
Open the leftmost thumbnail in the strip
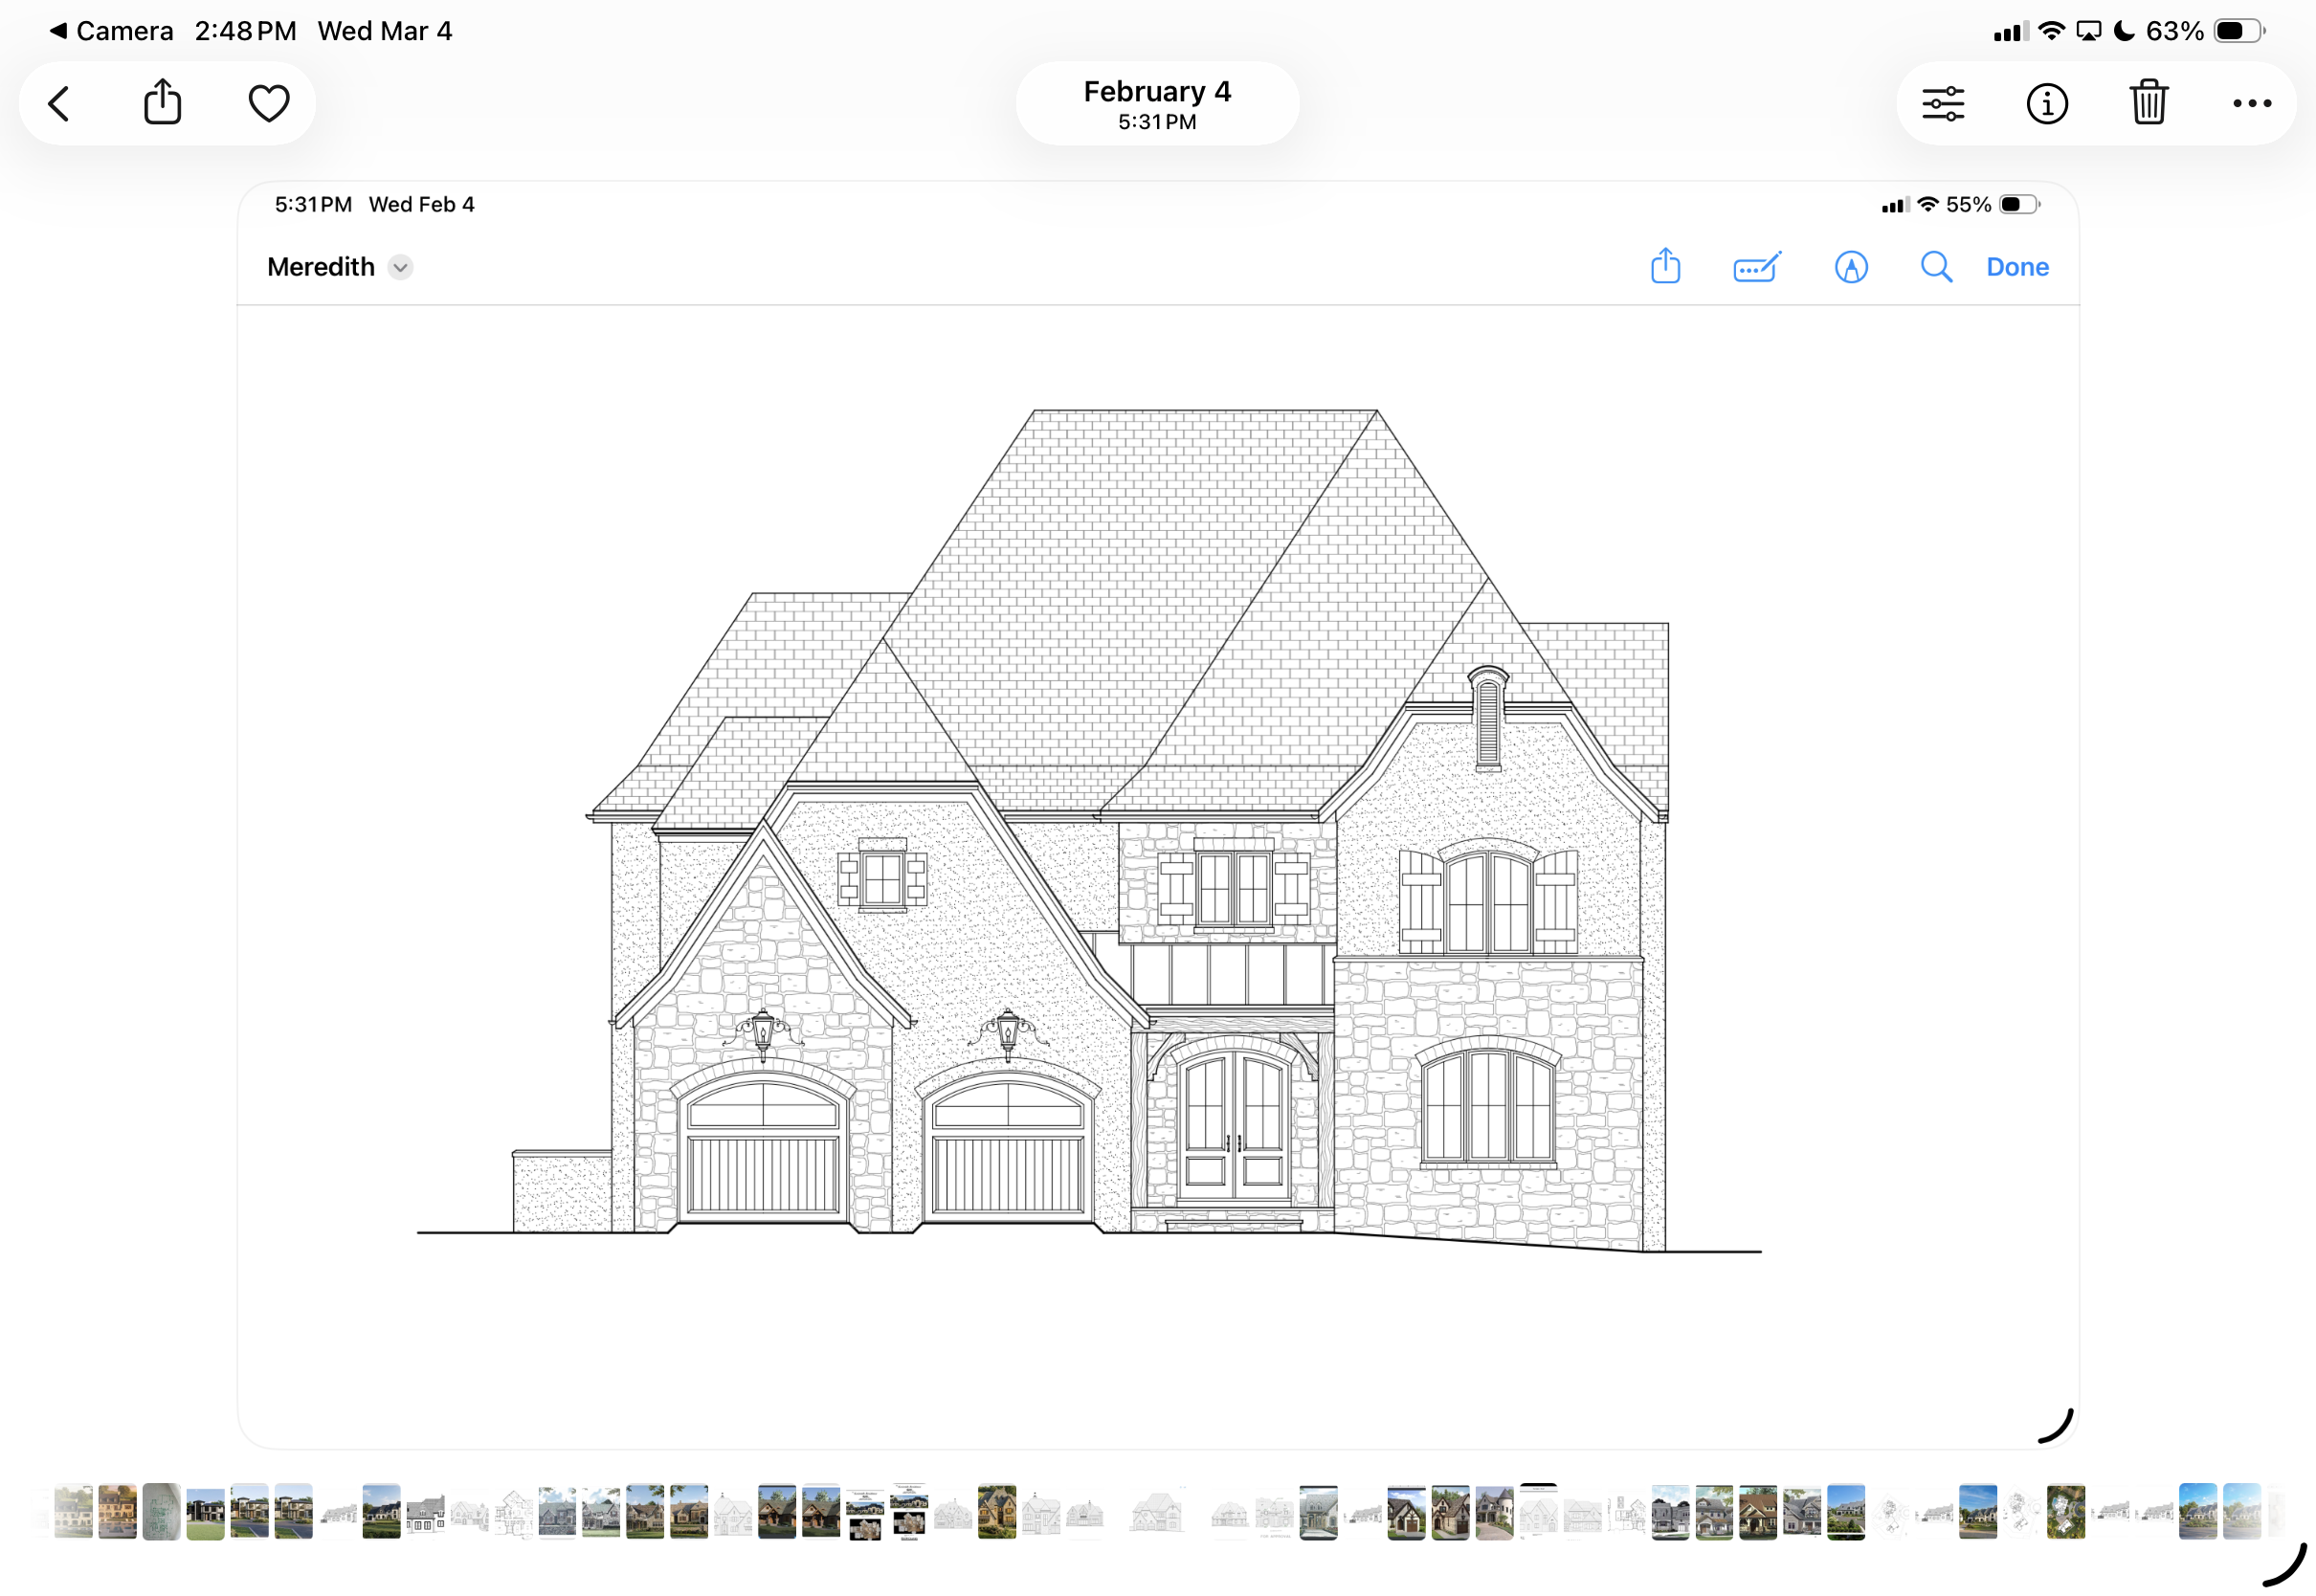tap(73, 1511)
